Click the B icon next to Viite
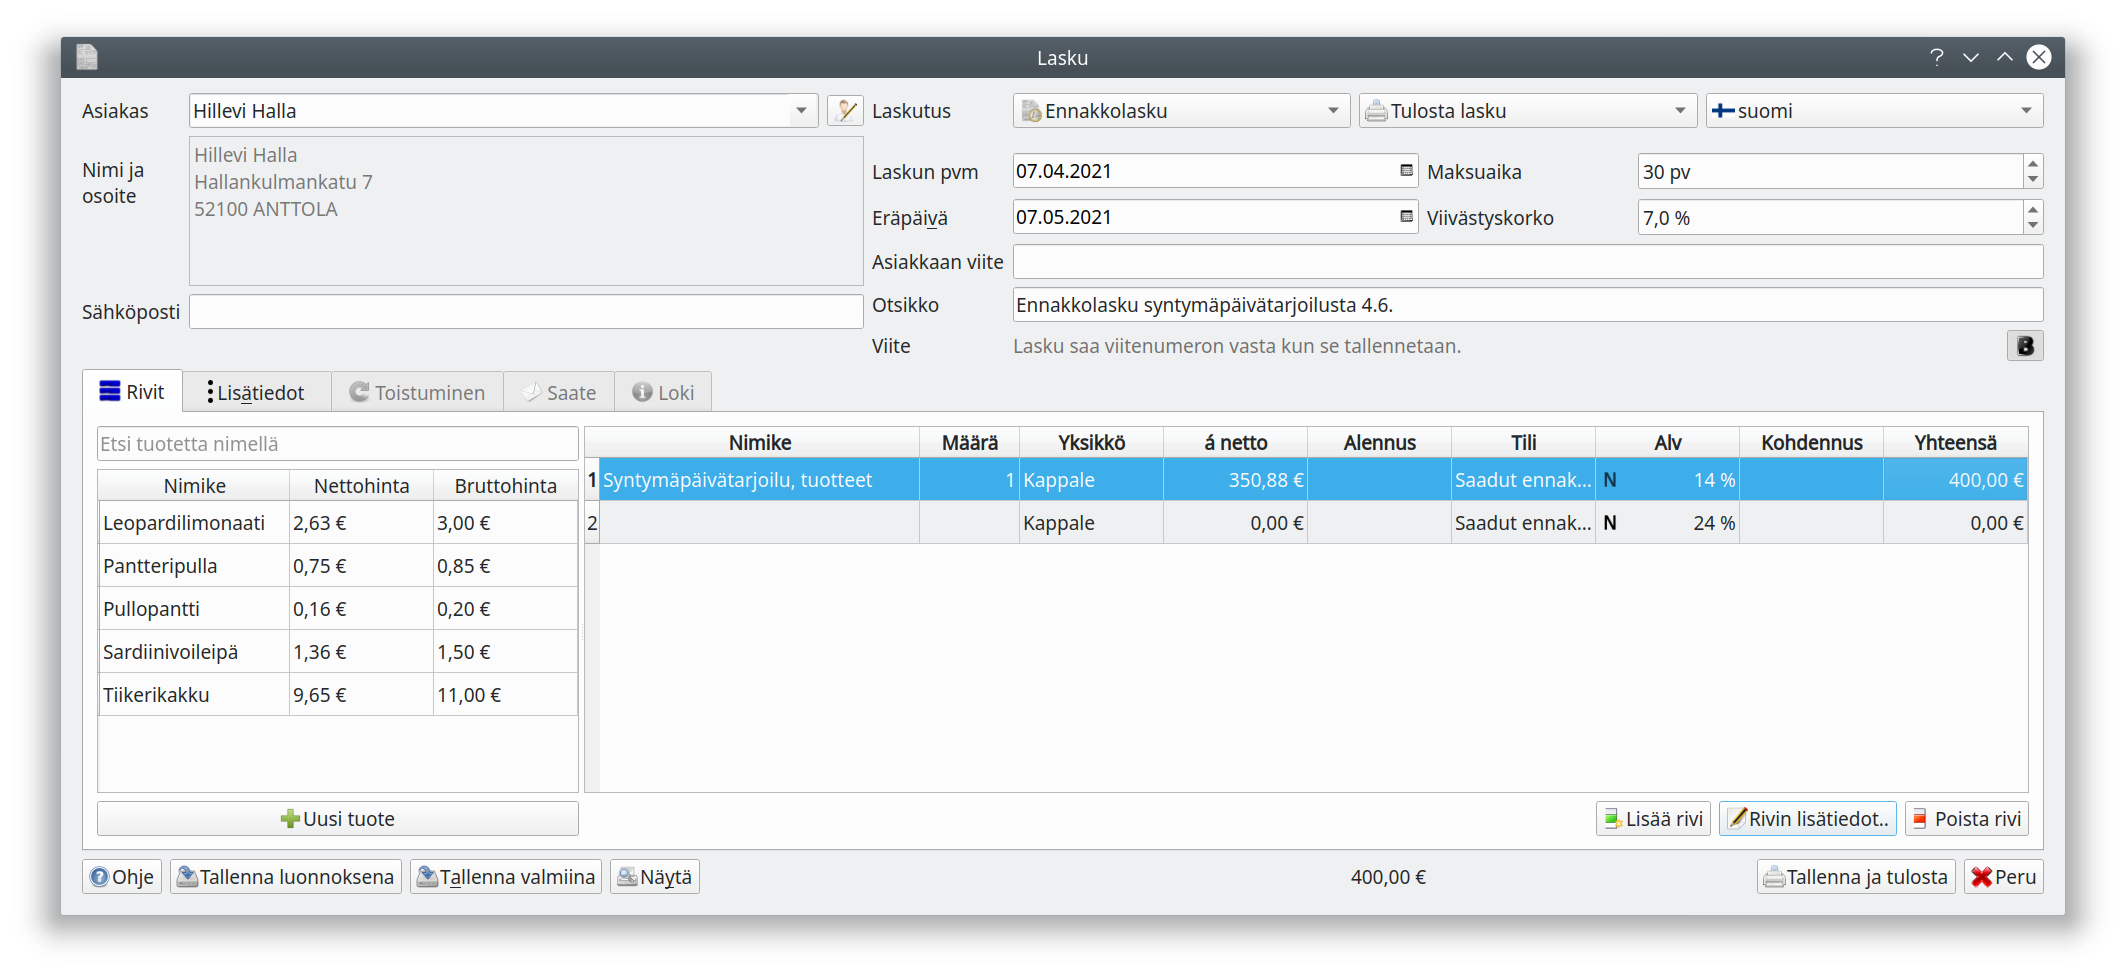 pyautogui.click(x=2024, y=346)
